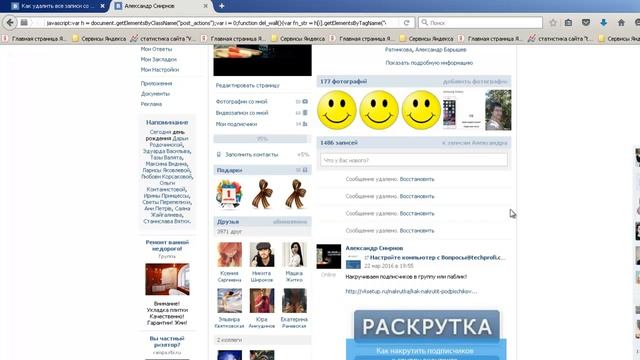Click the video icon beside 'Видеозаписи со мной'

pos(305,113)
